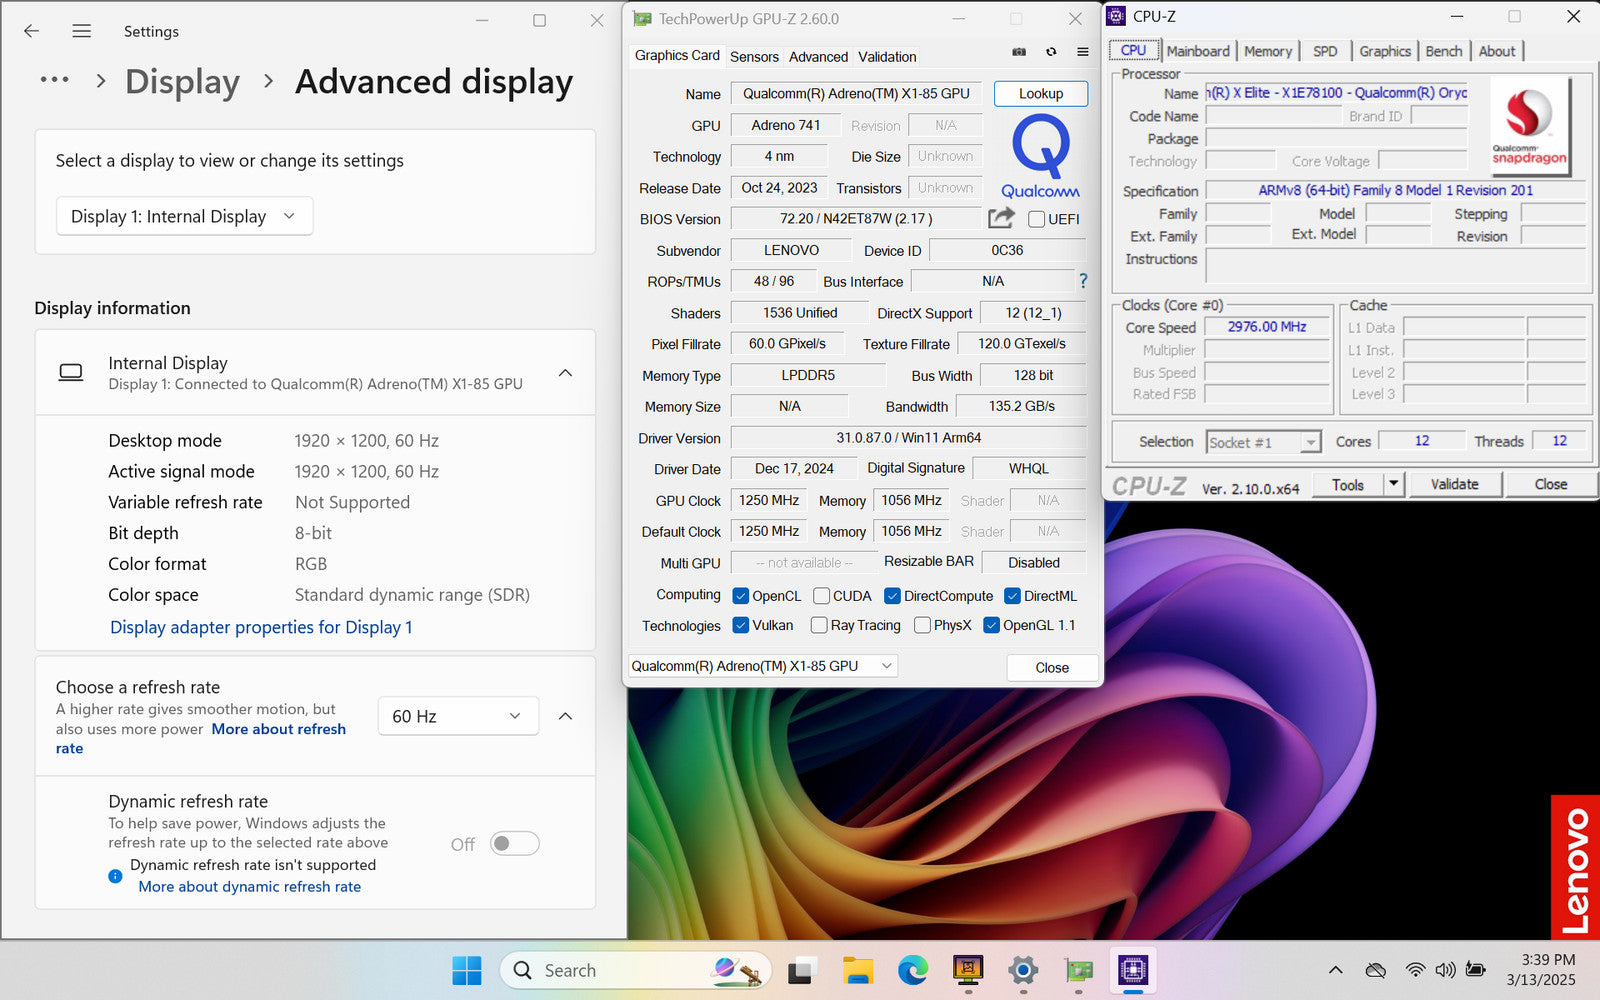Click the Bus Interface question mark
This screenshot has width=1600, height=1000.
point(1083,281)
